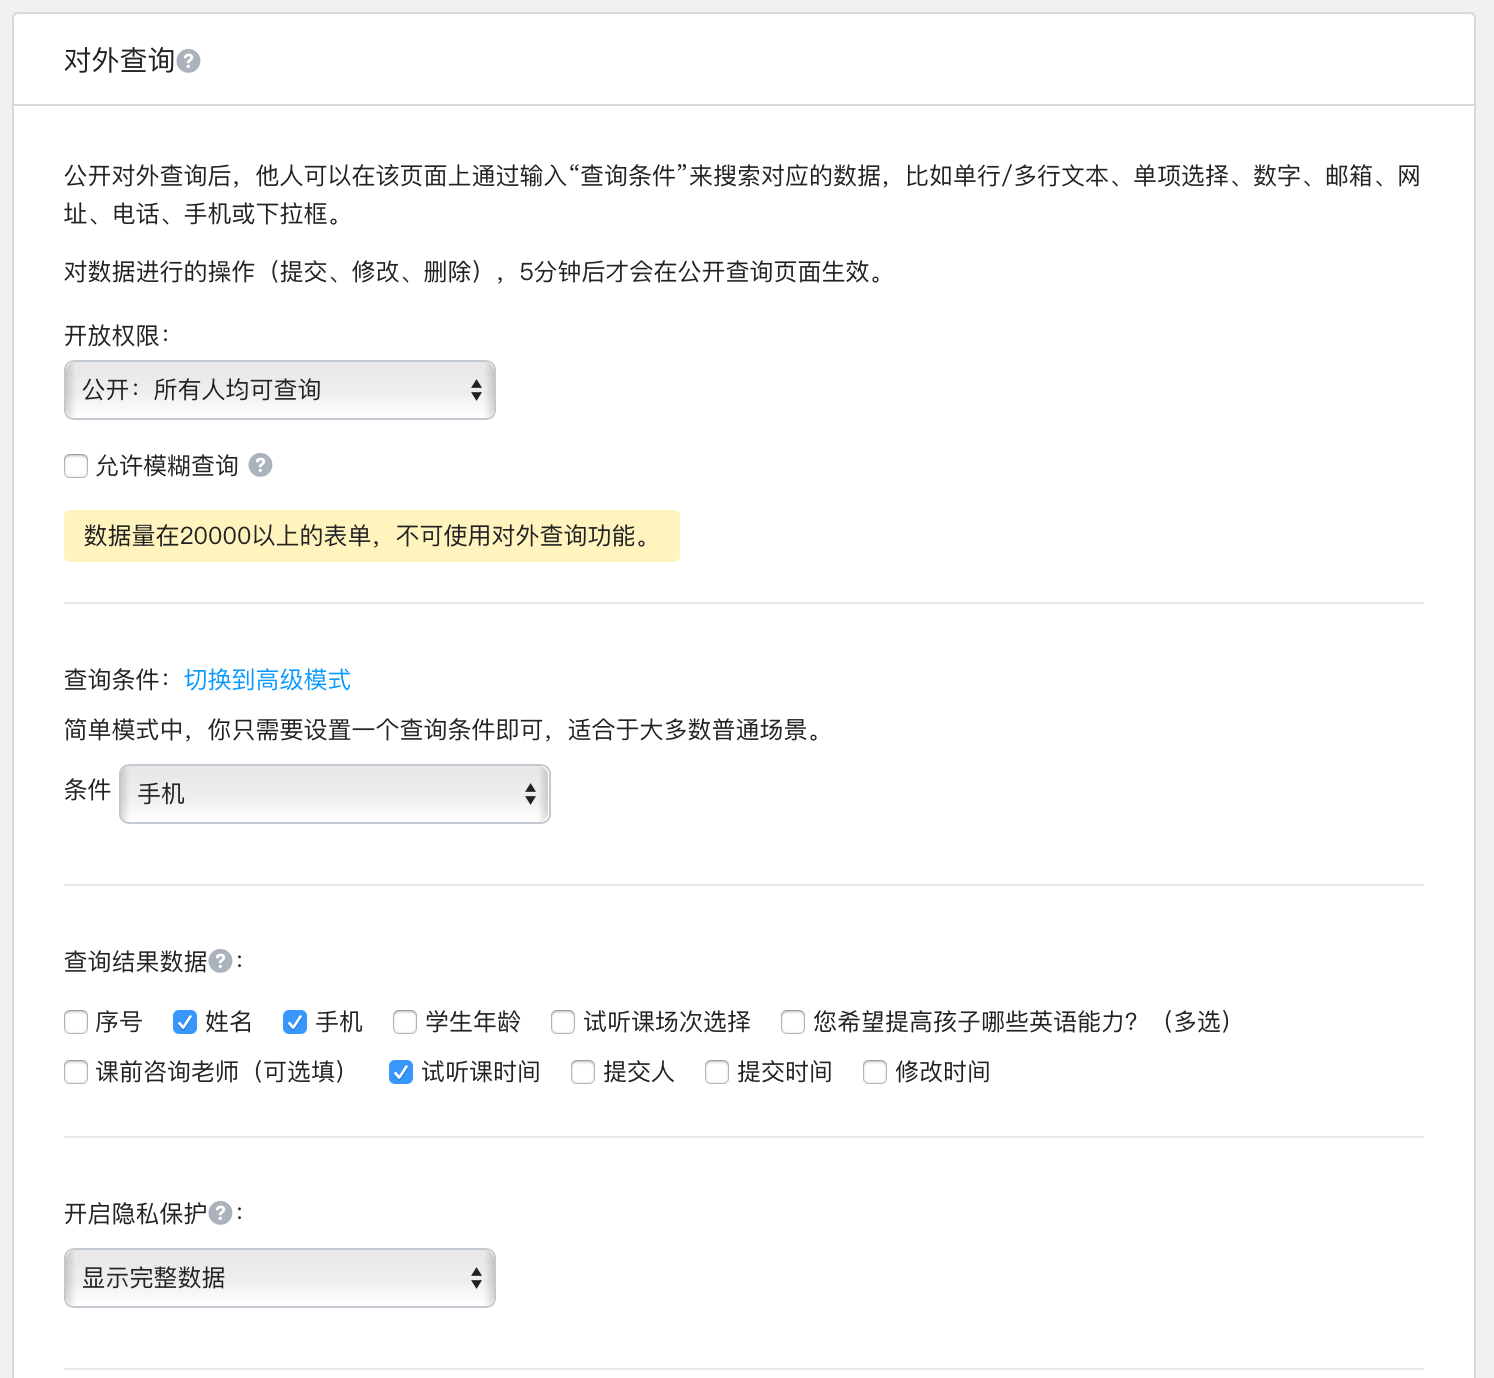The width and height of the screenshot is (1494, 1378).
Task: Check the 序号 checkbox
Action: 76,1022
